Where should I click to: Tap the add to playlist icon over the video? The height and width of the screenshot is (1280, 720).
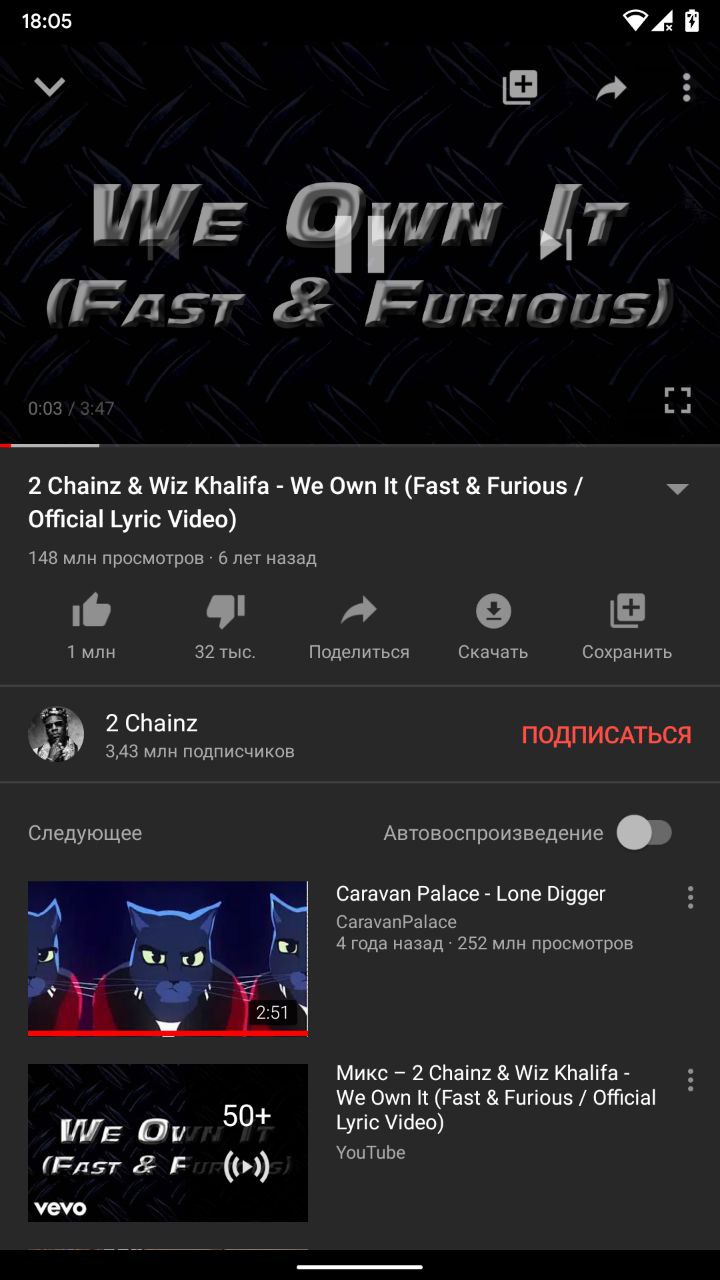click(520, 88)
